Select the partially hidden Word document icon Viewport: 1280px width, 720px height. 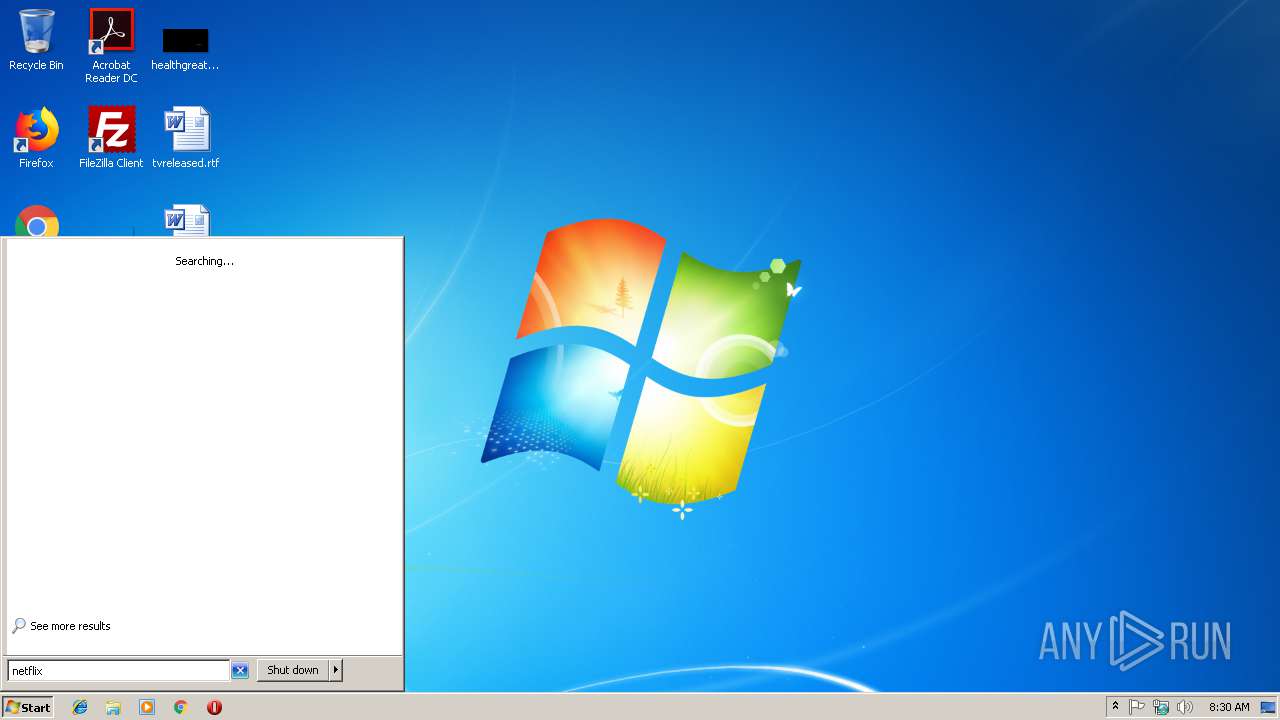187,221
